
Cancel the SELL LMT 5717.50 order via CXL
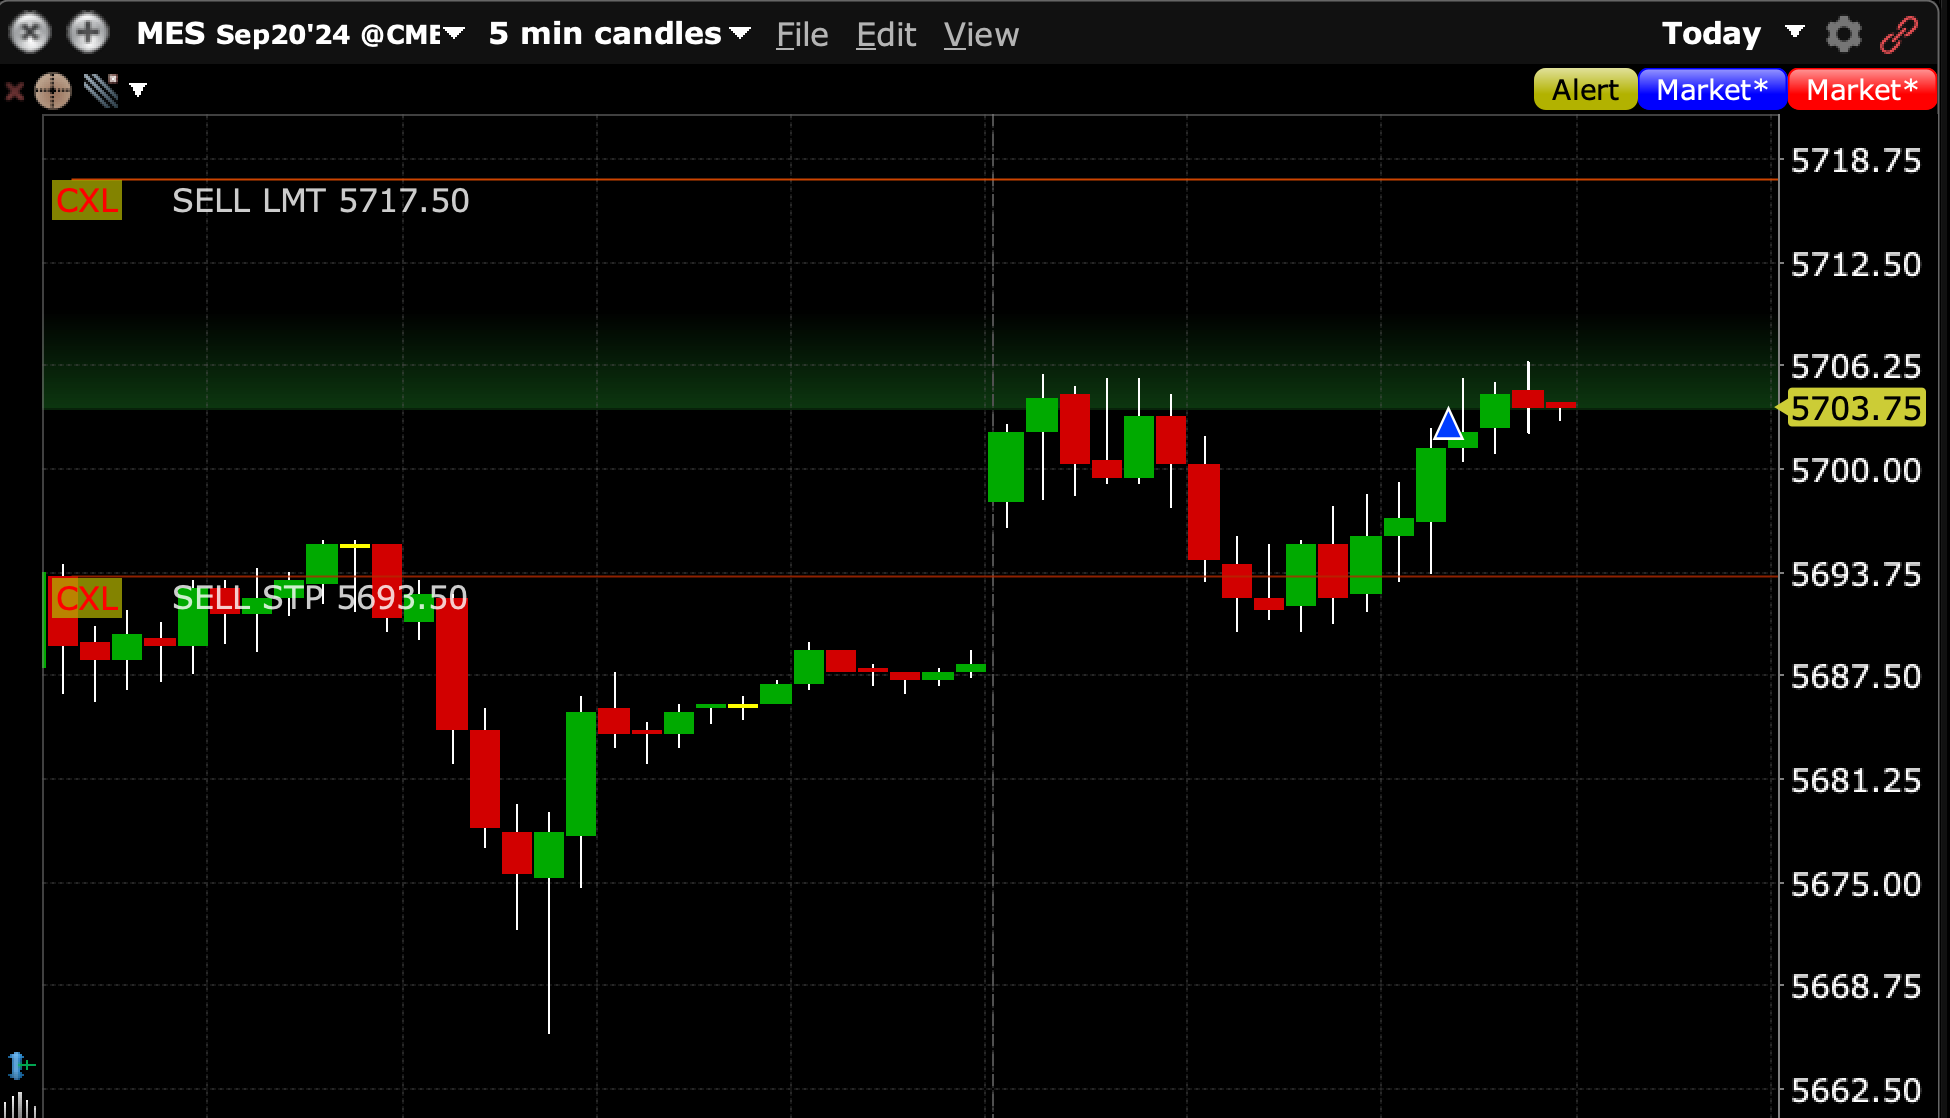87,200
